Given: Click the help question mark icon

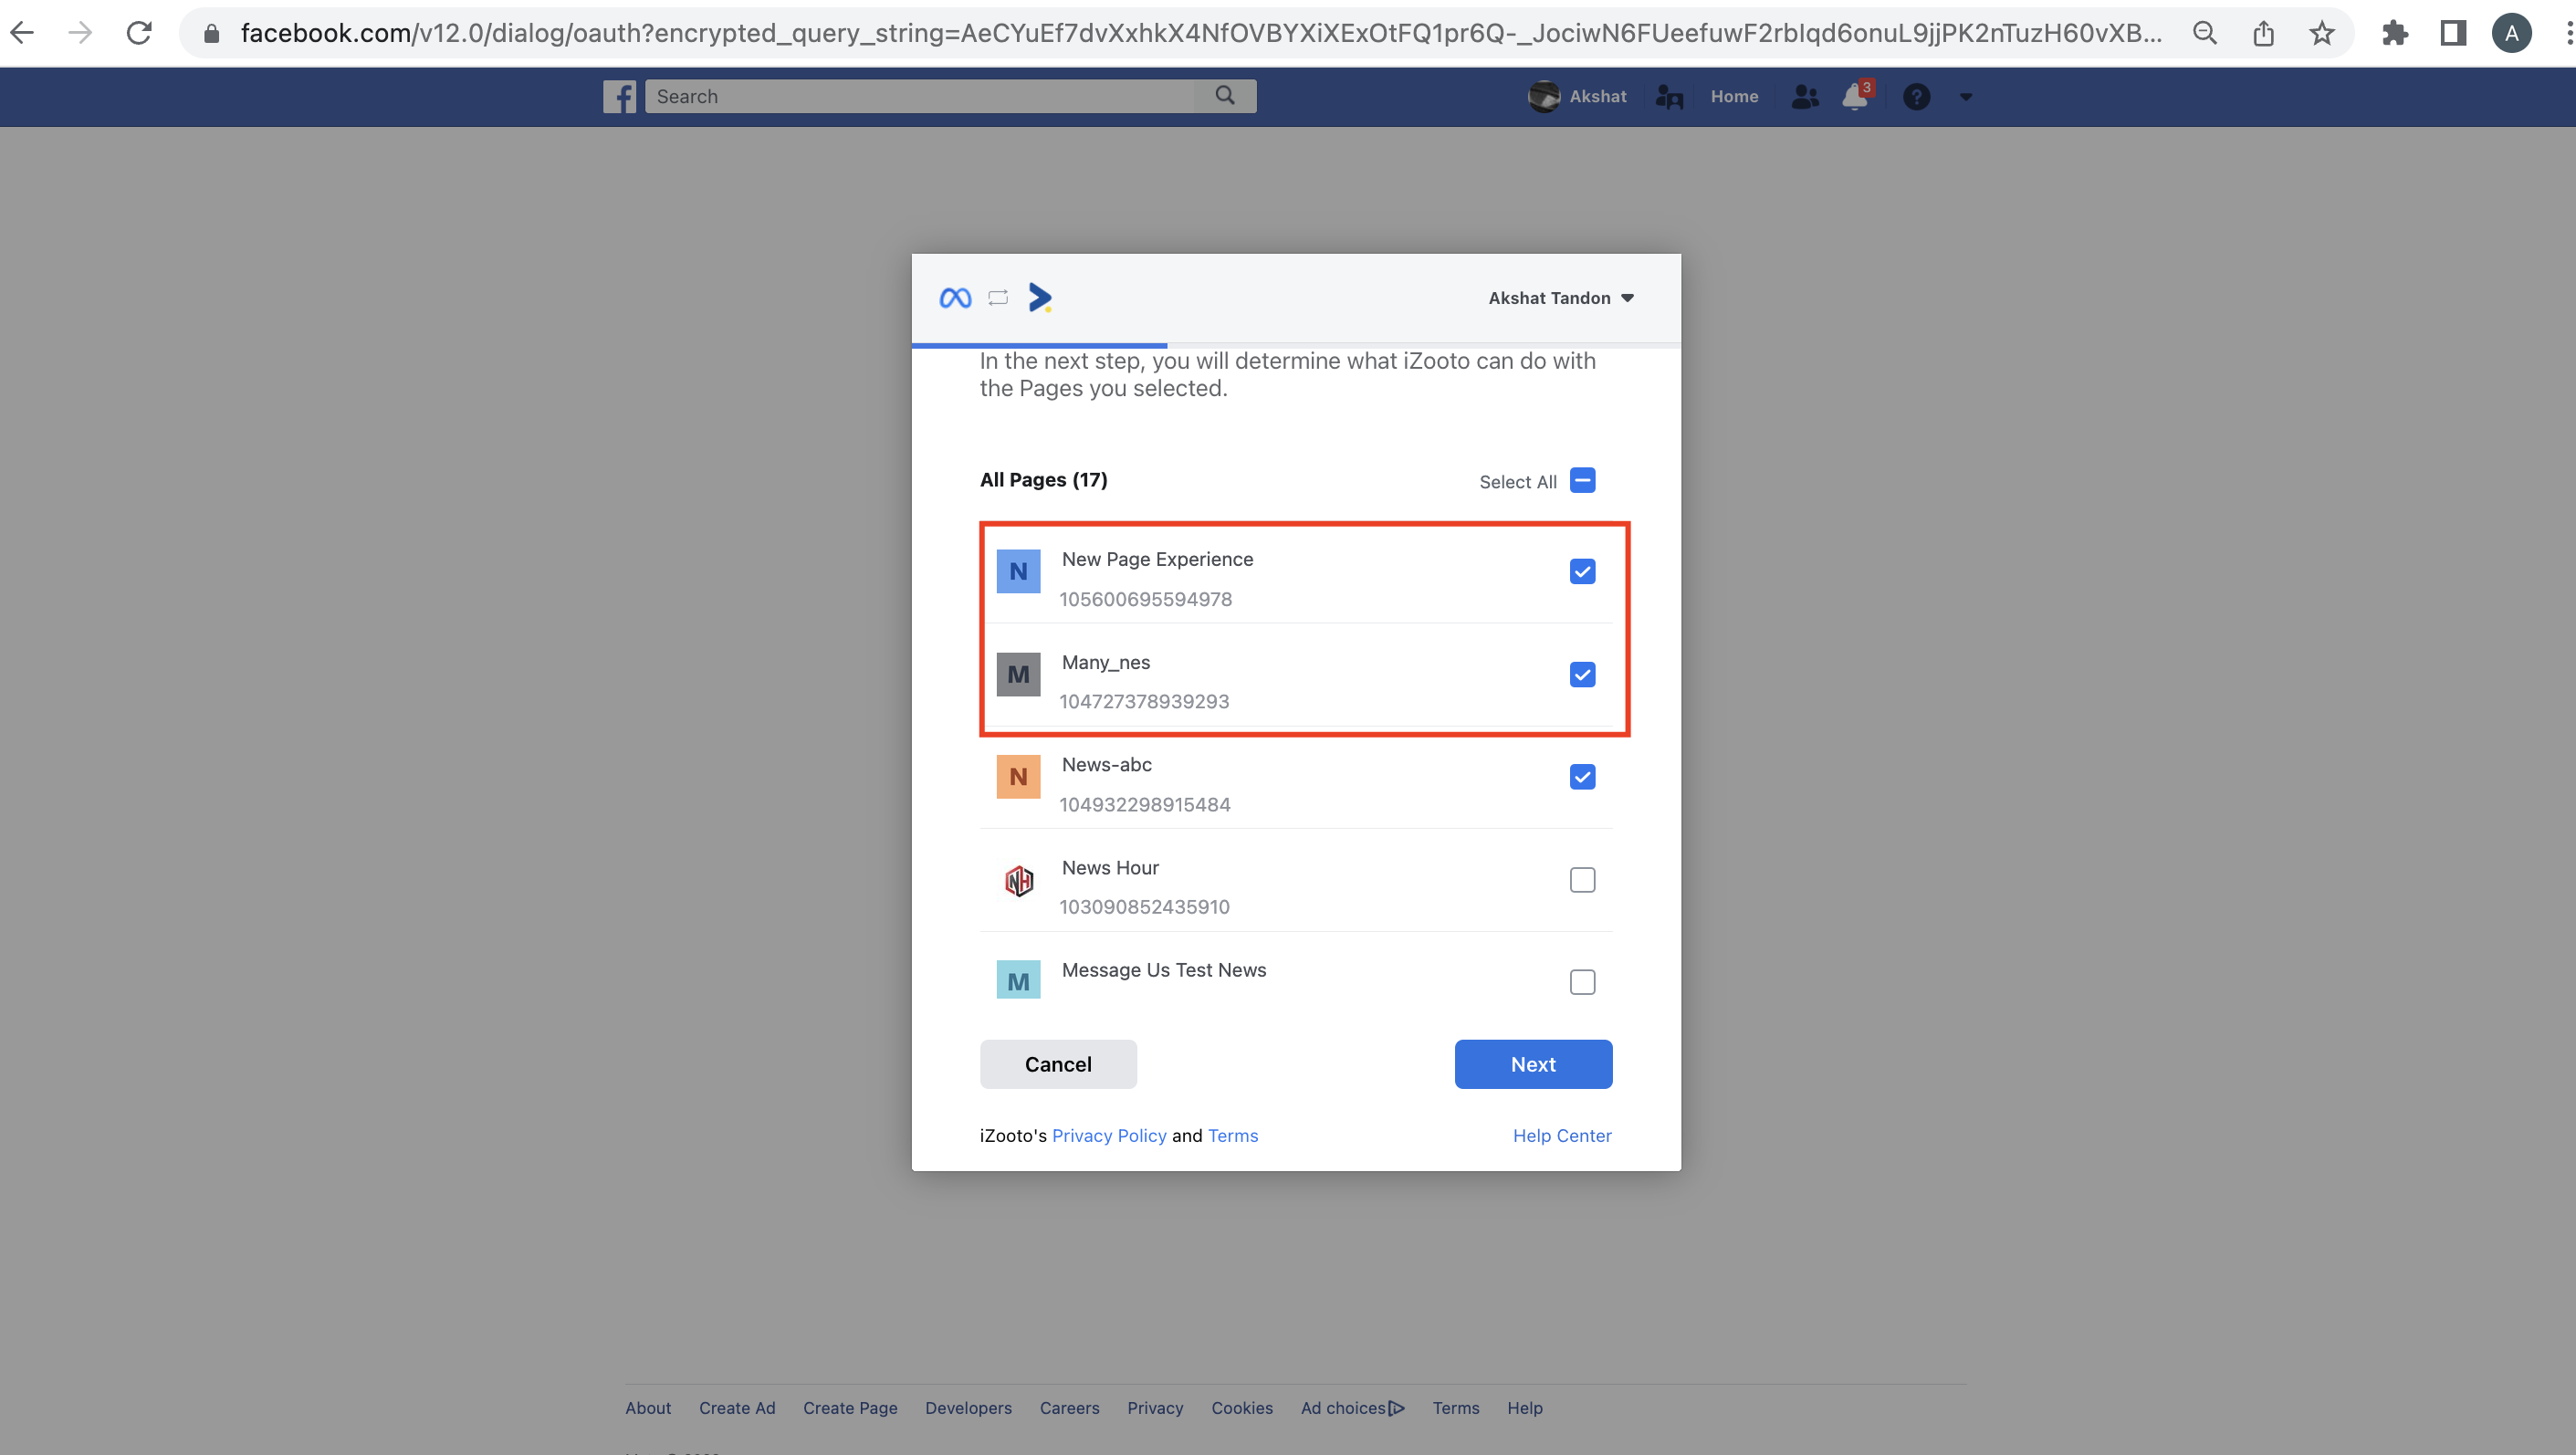Looking at the screenshot, I should click(x=1916, y=96).
